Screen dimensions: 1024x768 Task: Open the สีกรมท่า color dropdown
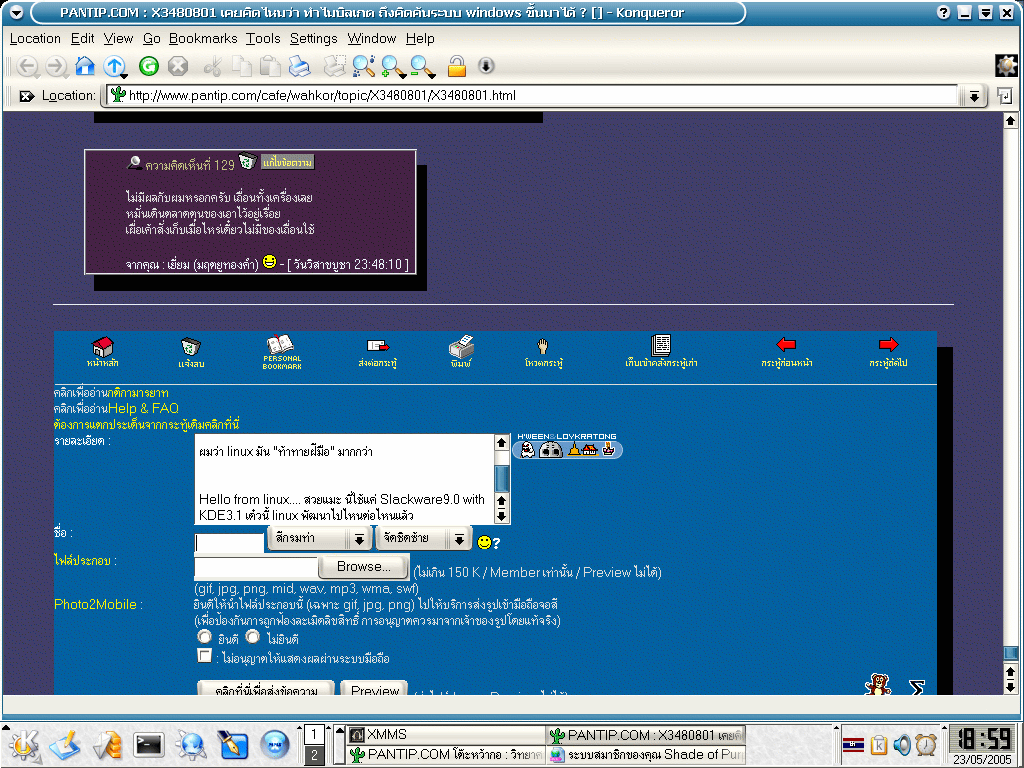pyautogui.click(x=319, y=538)
